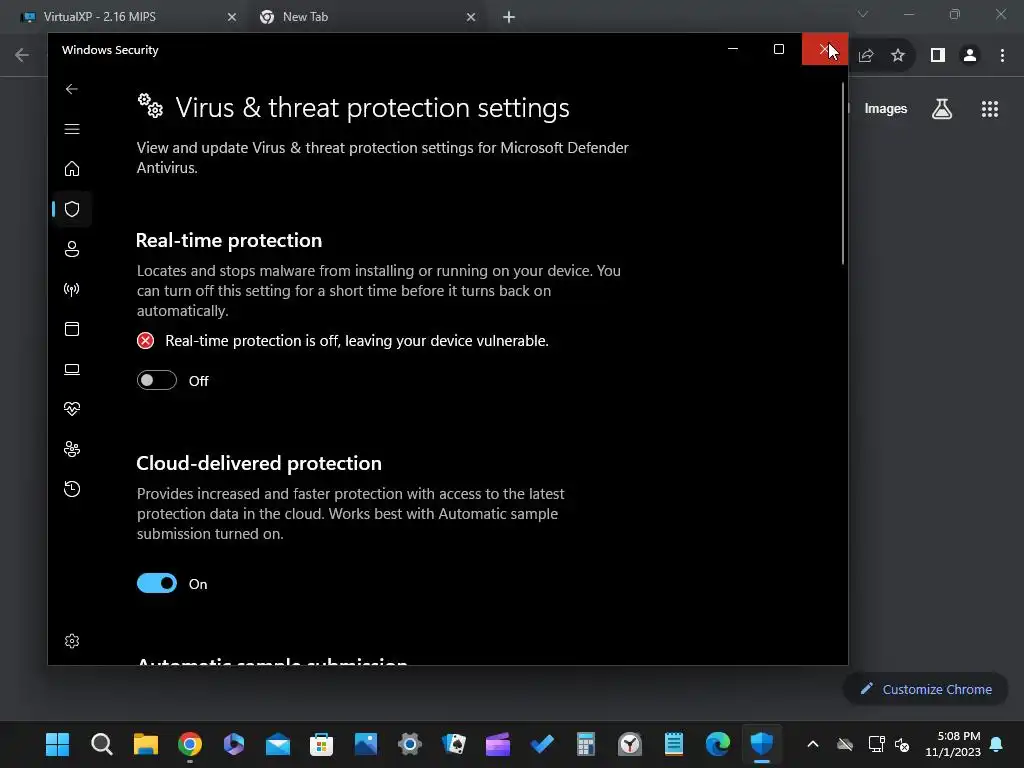Open Photos app from taskbar
The width and height of the screenshot is (1024, 768).
(x=366, y=744)
